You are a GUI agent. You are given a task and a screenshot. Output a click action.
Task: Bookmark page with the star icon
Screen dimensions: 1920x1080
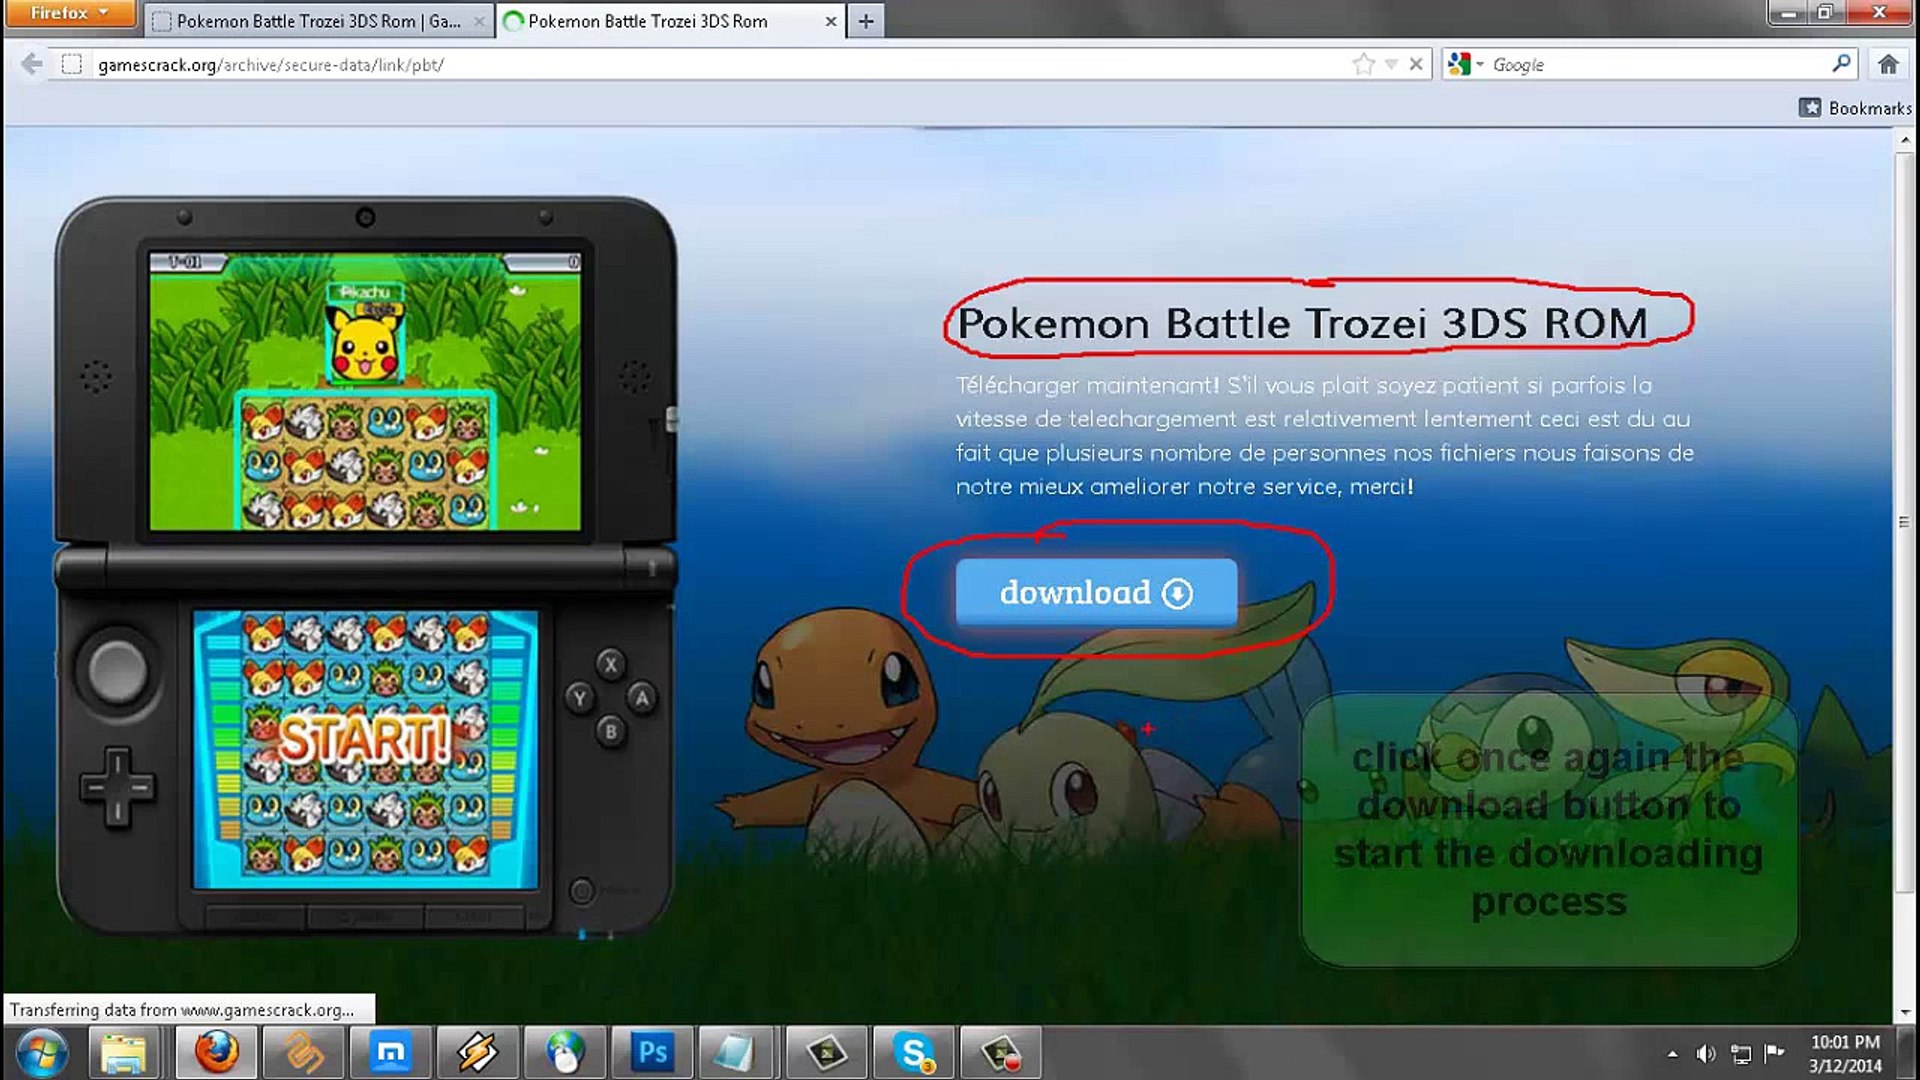(1362, 64)
